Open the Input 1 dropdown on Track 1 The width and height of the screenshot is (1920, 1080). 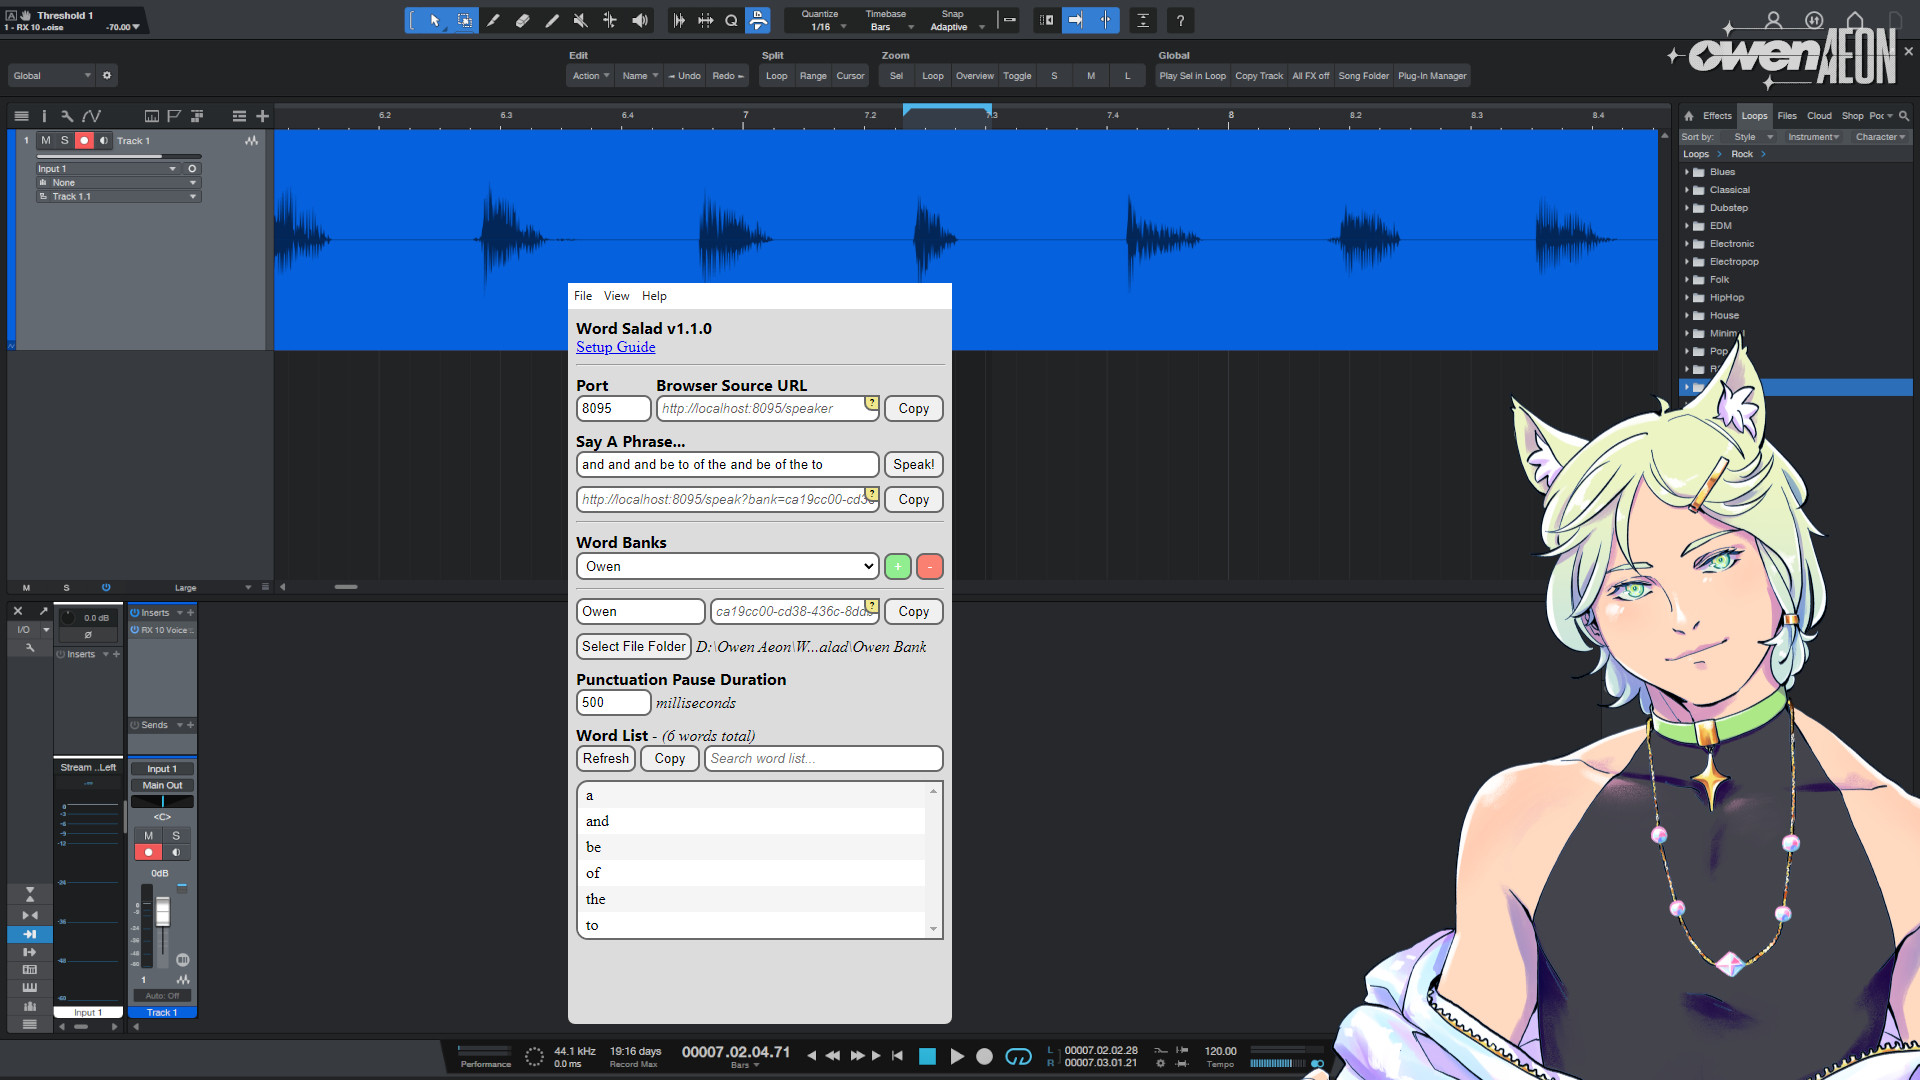109,169
